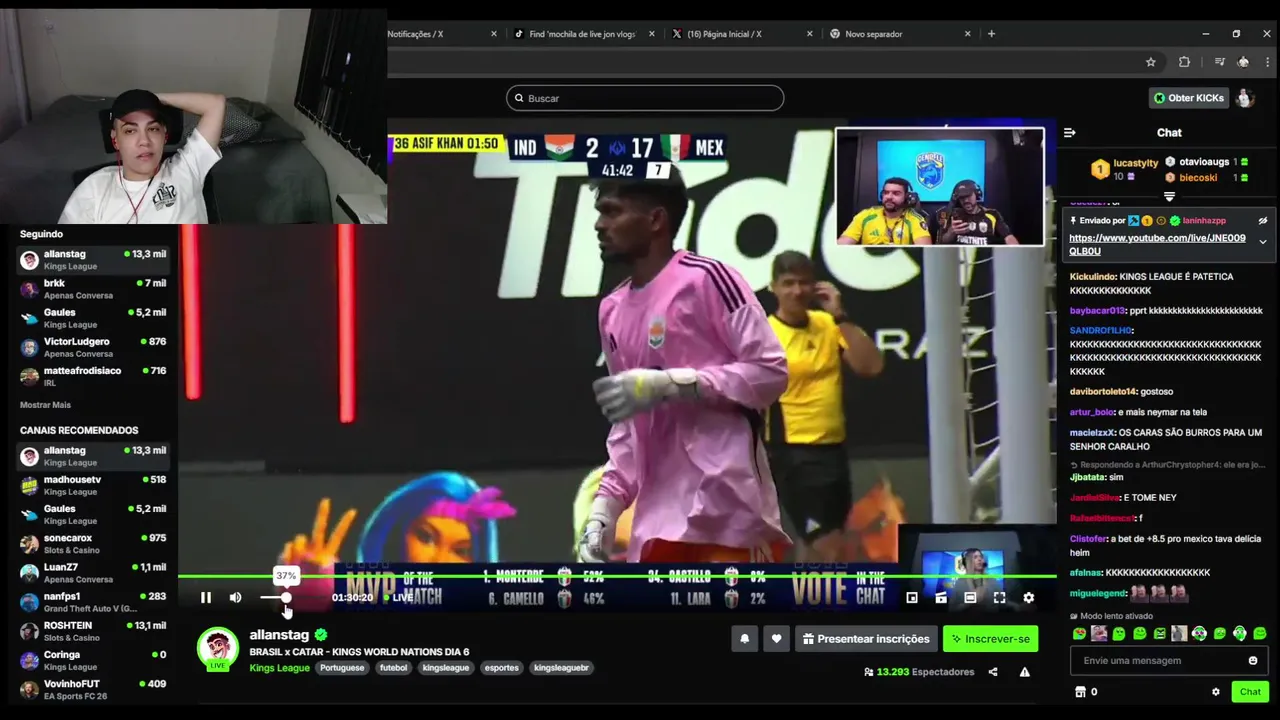This screenshot has height=720, width=1280.
Task: Open the allanstag channel avatar
Action: click(217, 647)
